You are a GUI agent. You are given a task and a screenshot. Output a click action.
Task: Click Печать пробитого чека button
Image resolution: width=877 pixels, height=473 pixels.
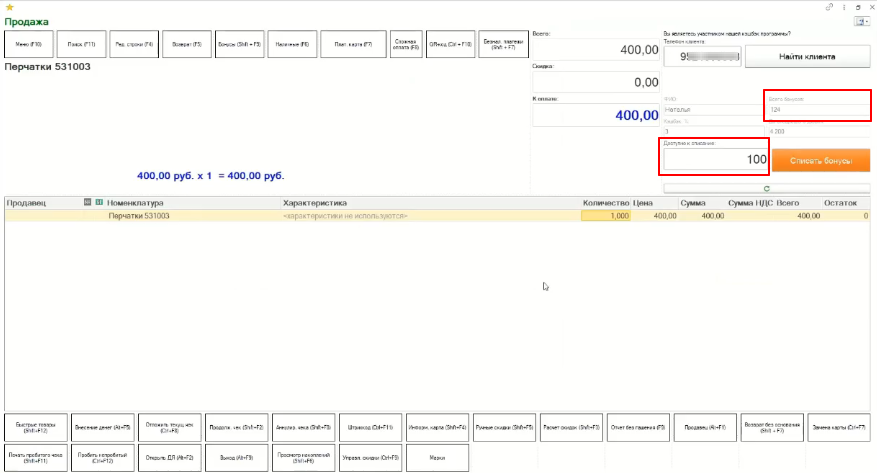click(36, 458)
